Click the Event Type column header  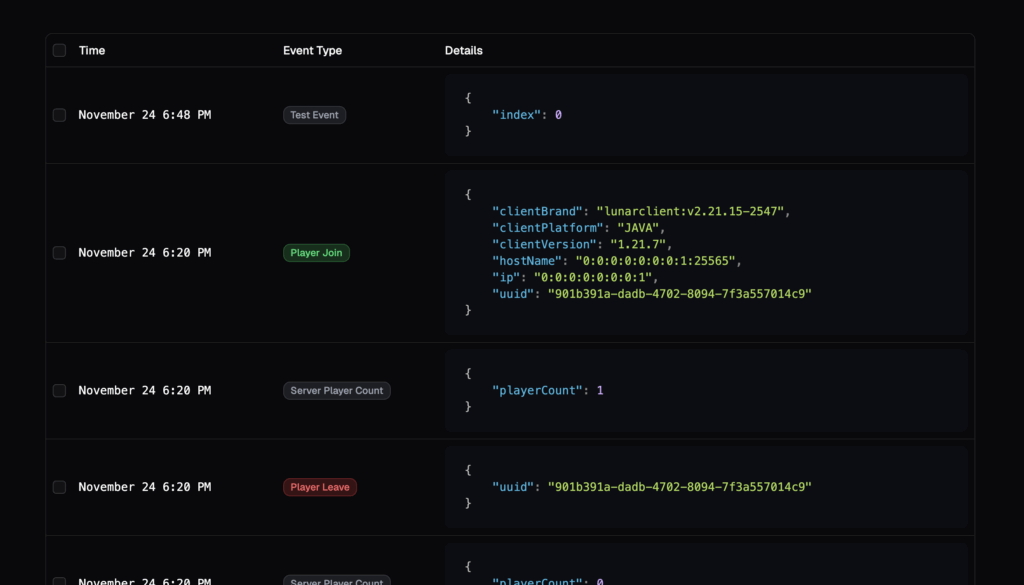(312, 50)
